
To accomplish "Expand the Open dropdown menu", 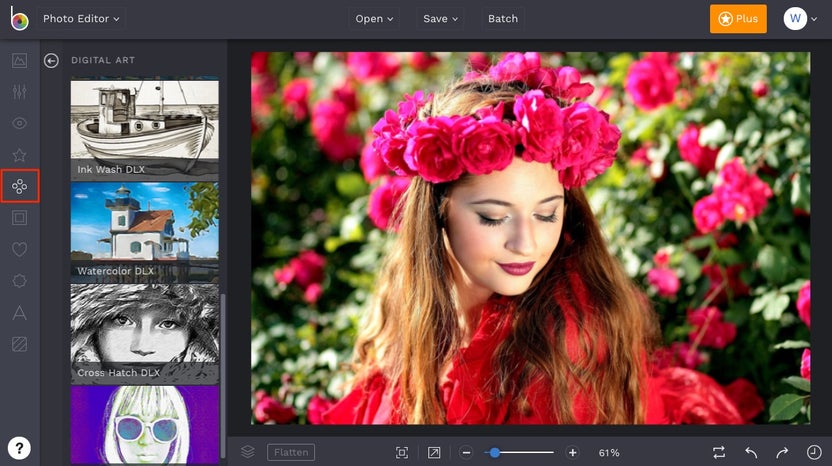I will [375, 19].
